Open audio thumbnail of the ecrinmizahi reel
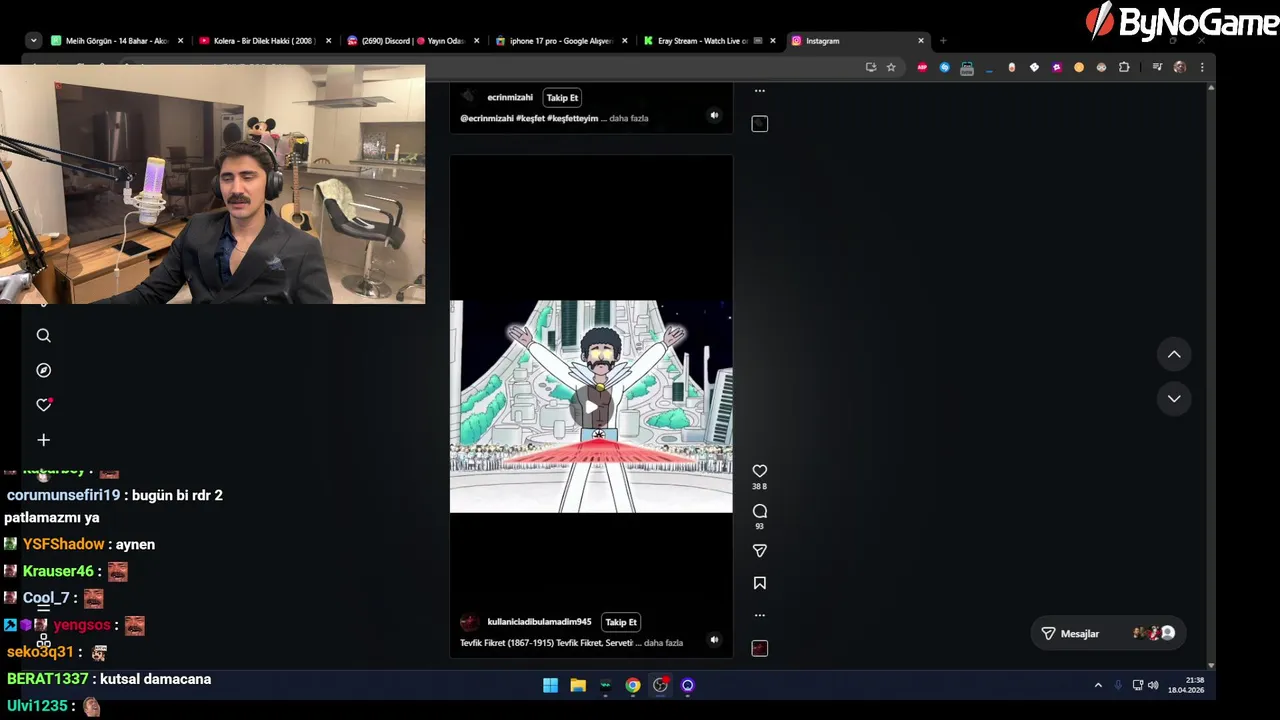This screenshot has width=1280, height=720. [x=759, y=124]
